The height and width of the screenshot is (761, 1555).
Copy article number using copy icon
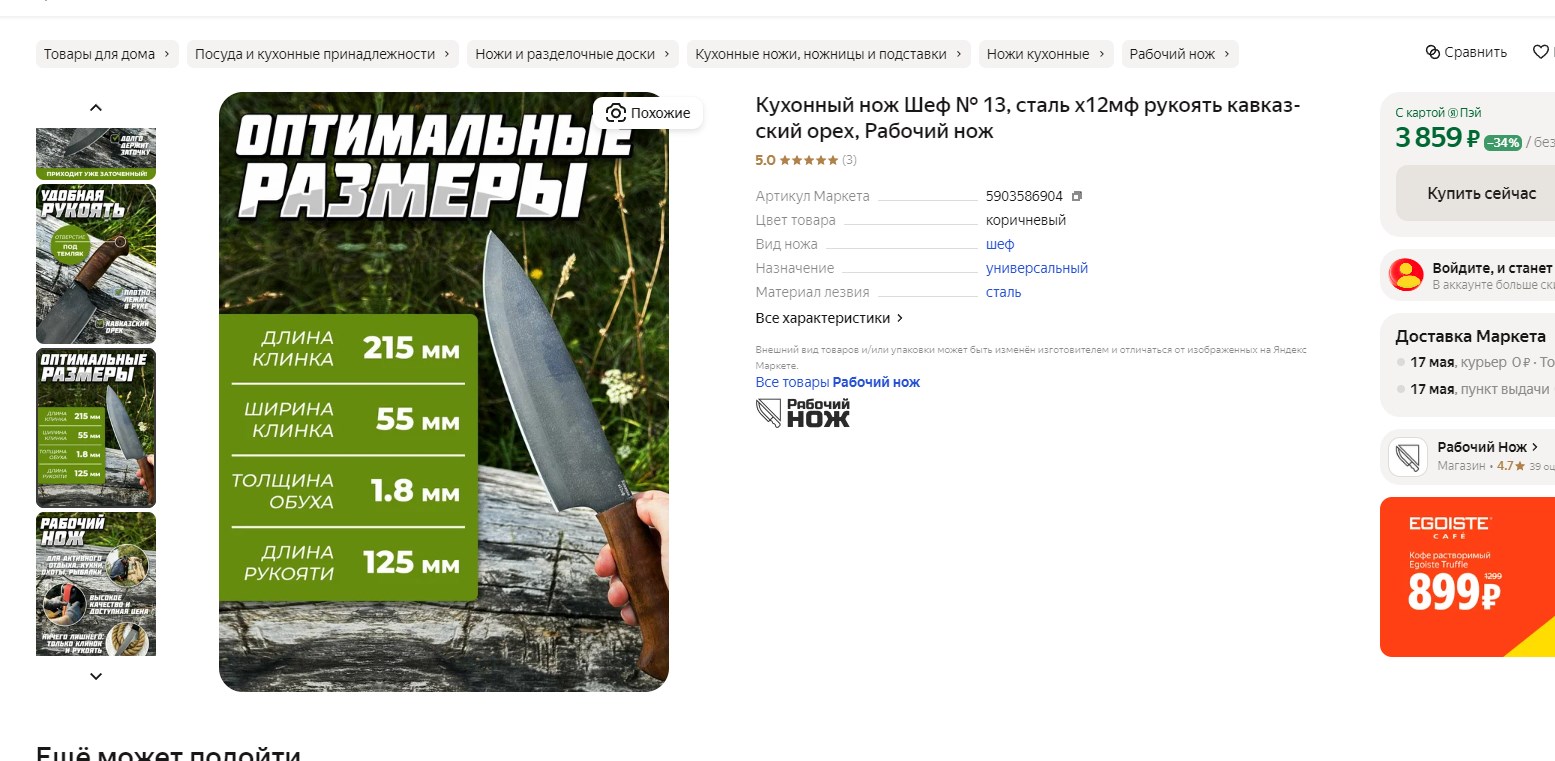click(1077, 196)
